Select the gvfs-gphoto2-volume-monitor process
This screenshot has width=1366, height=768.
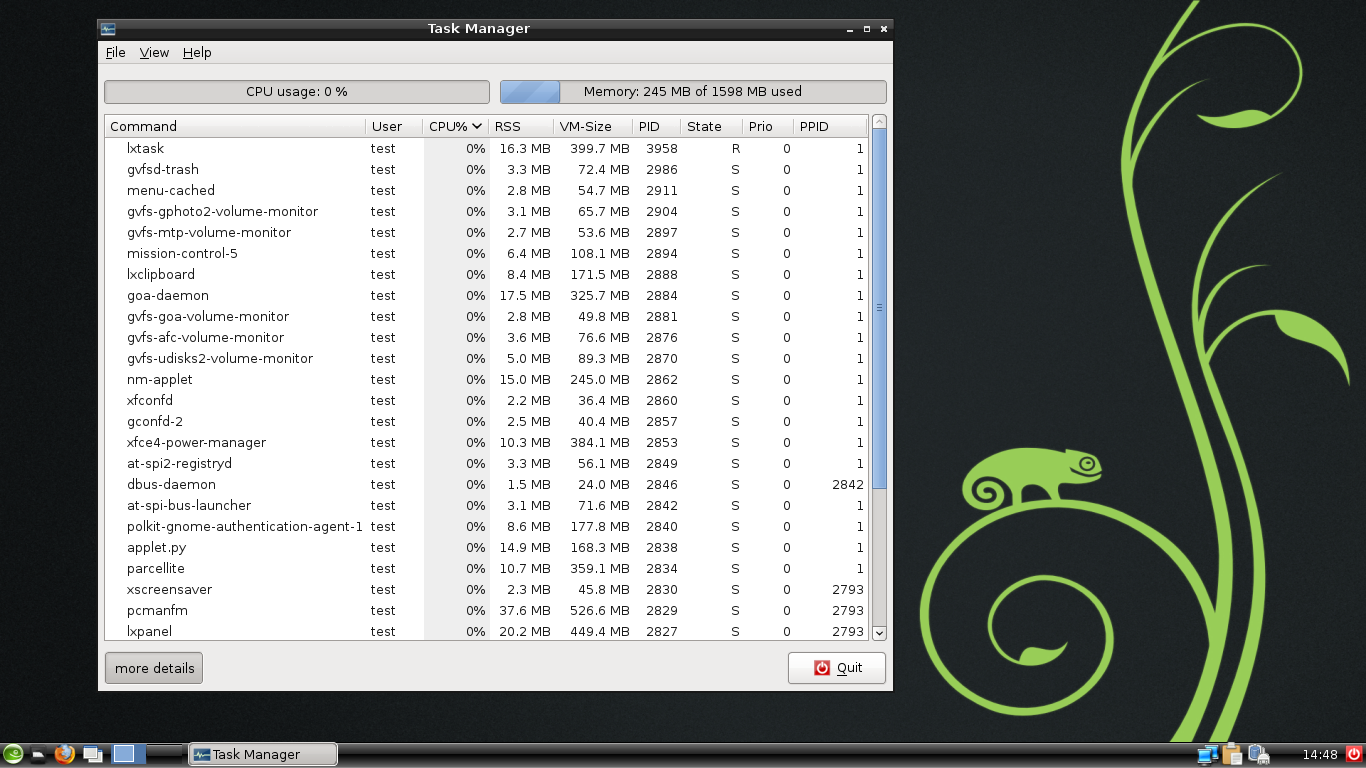486,211
